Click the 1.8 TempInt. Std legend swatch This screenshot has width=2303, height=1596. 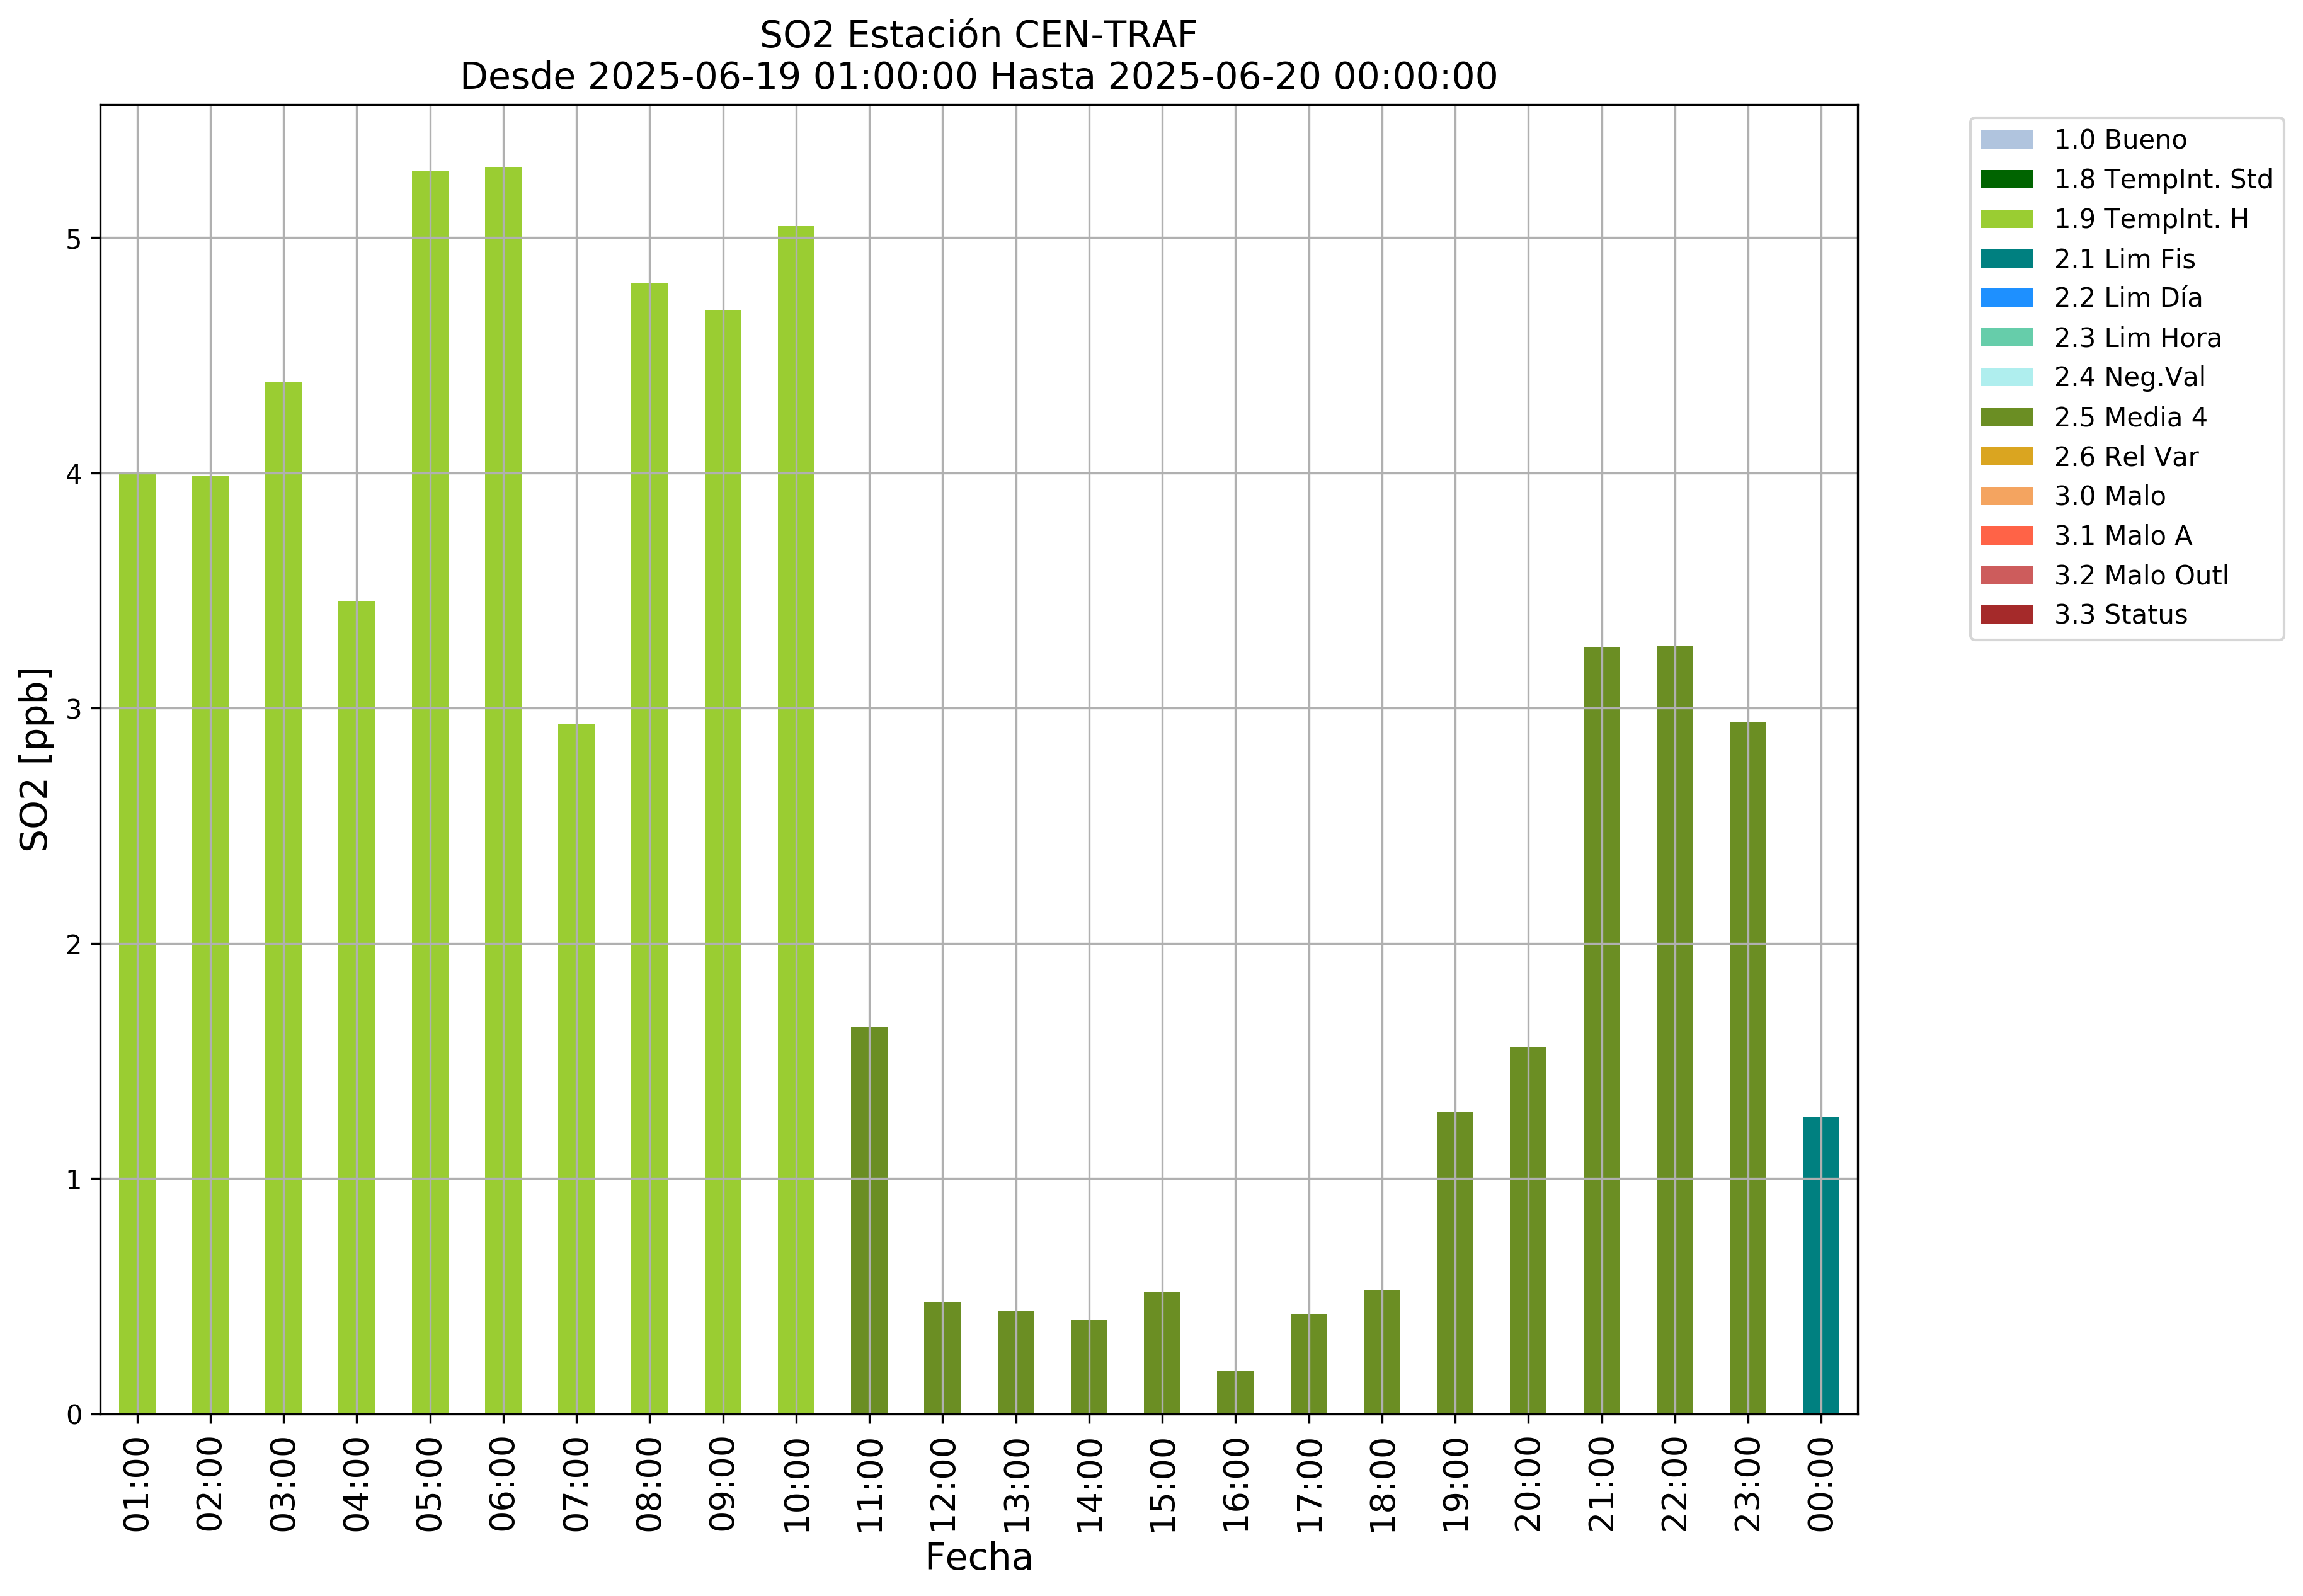pos(2006,179)
